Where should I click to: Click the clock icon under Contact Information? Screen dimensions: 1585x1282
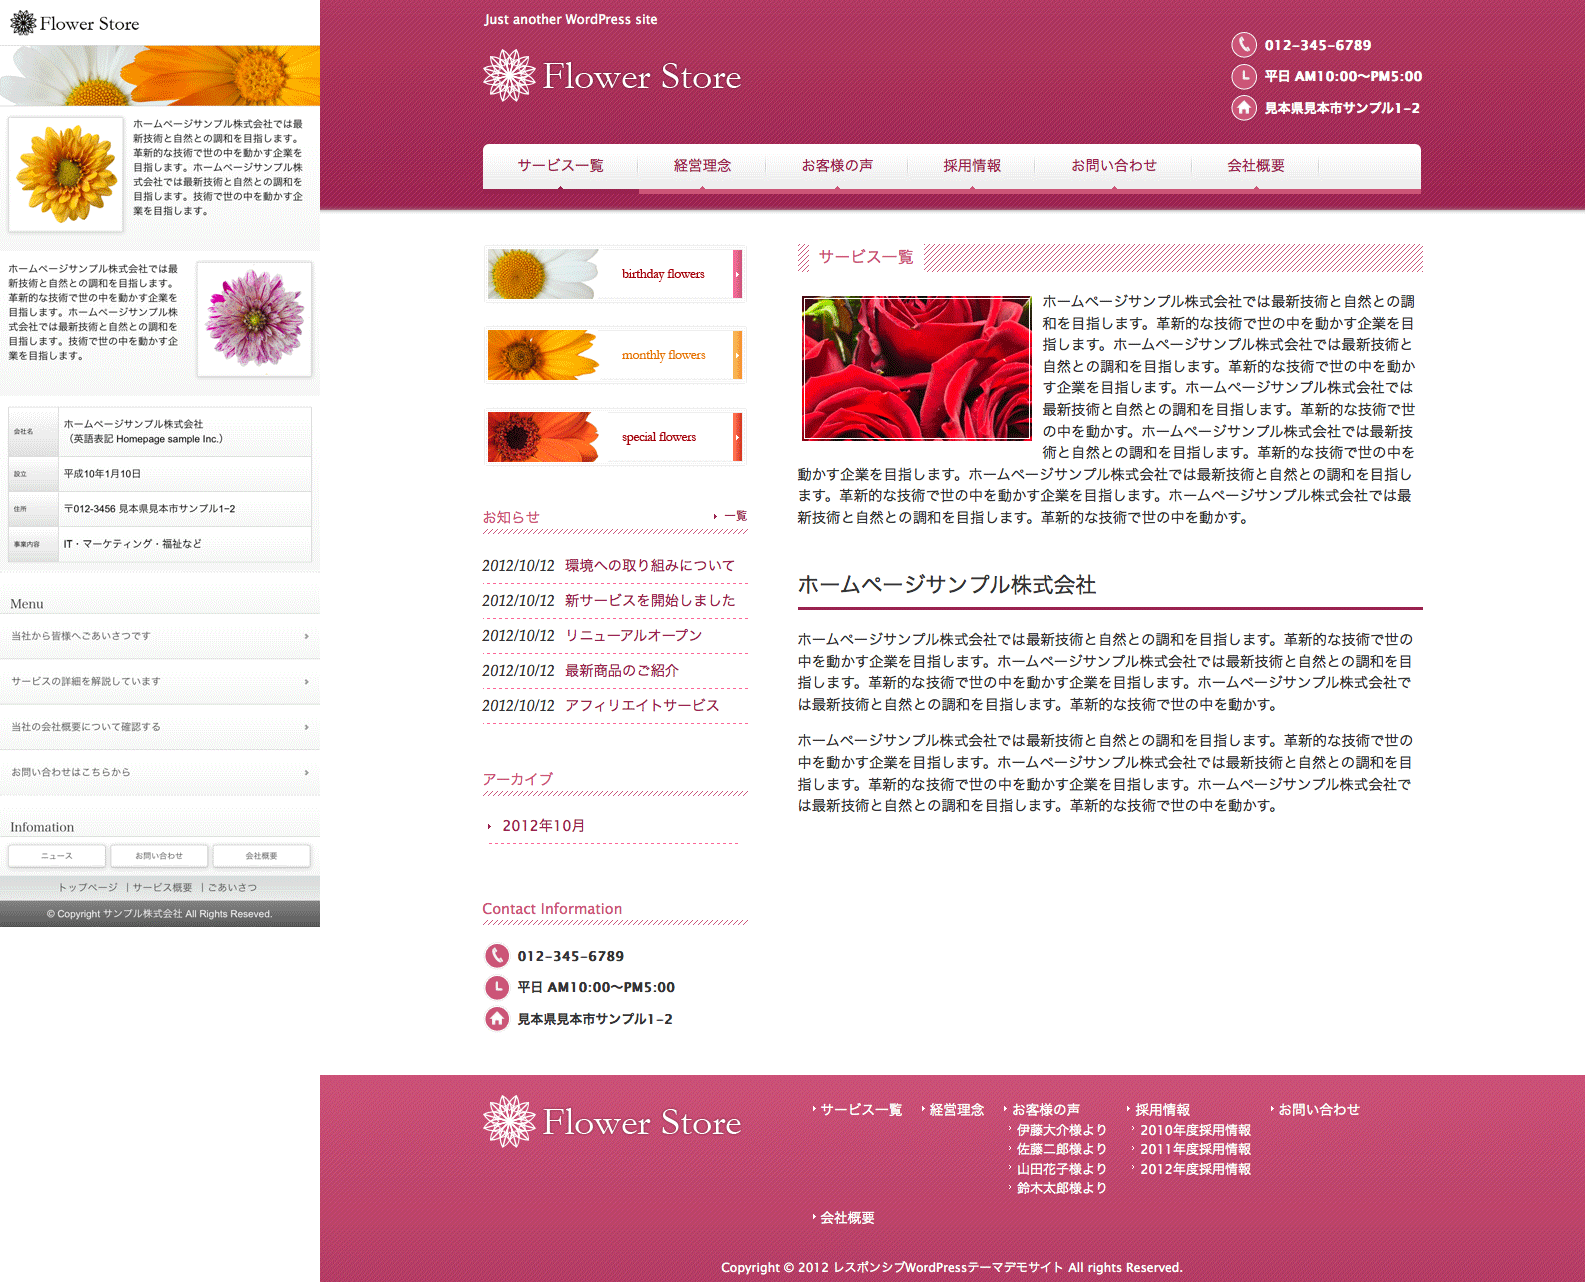pos(497,988)
